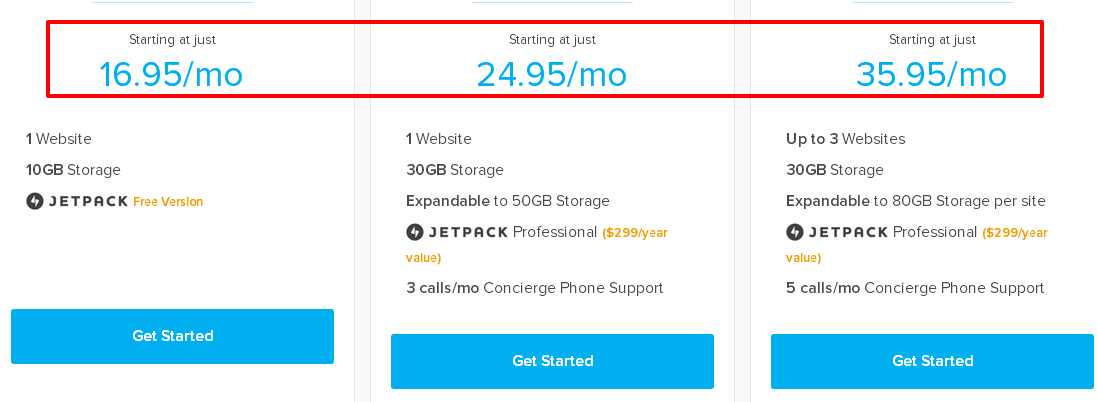Screen dimensions: 1098x402
Task: Click Get Started under the 16.95/mo plan
Action: click(x=172, y=336)
